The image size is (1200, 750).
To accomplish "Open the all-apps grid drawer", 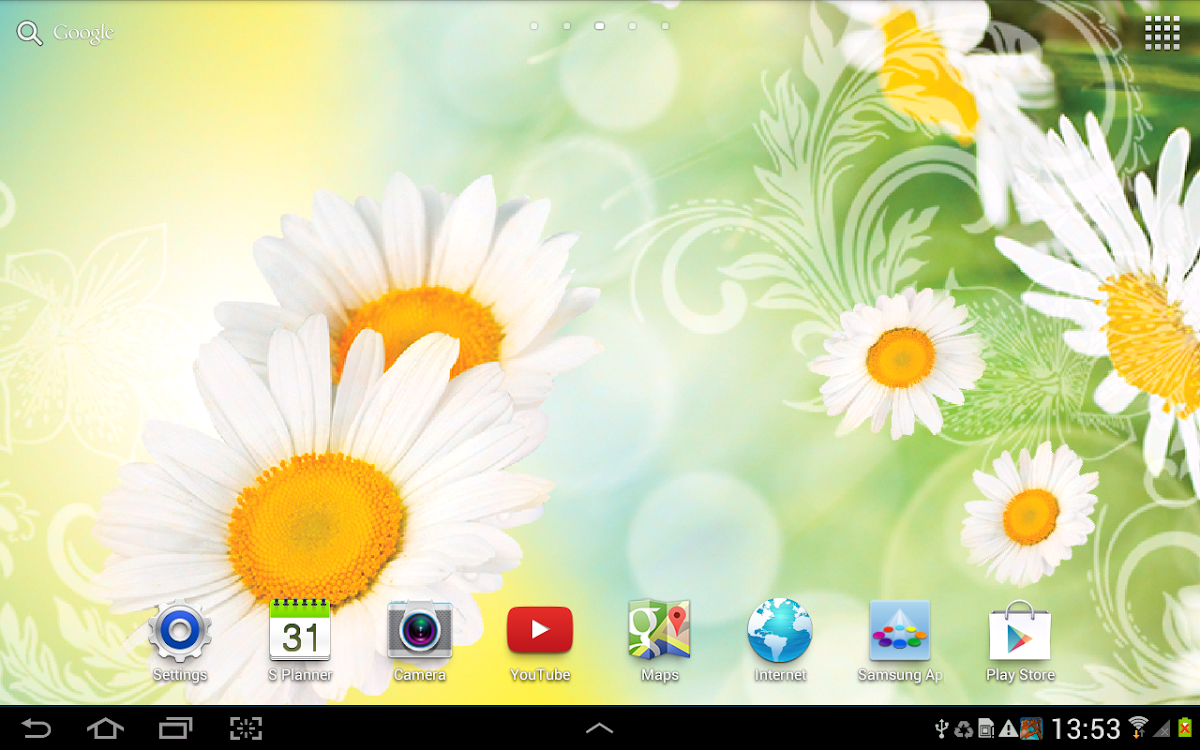I will [x=1162, y=32].
